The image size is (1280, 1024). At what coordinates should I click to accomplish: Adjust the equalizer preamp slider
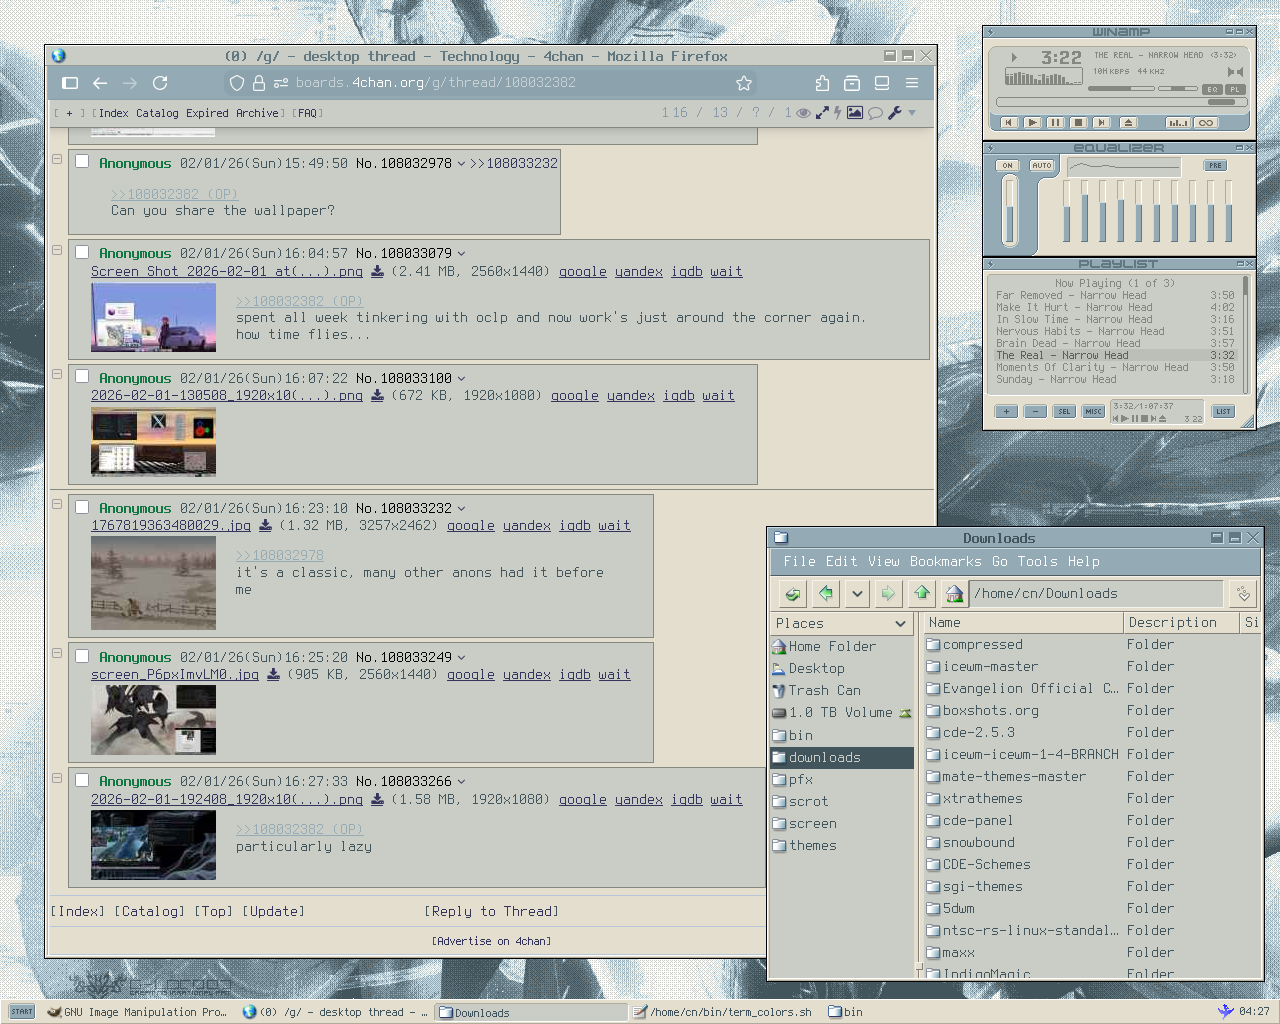[x=1010, y=211]
